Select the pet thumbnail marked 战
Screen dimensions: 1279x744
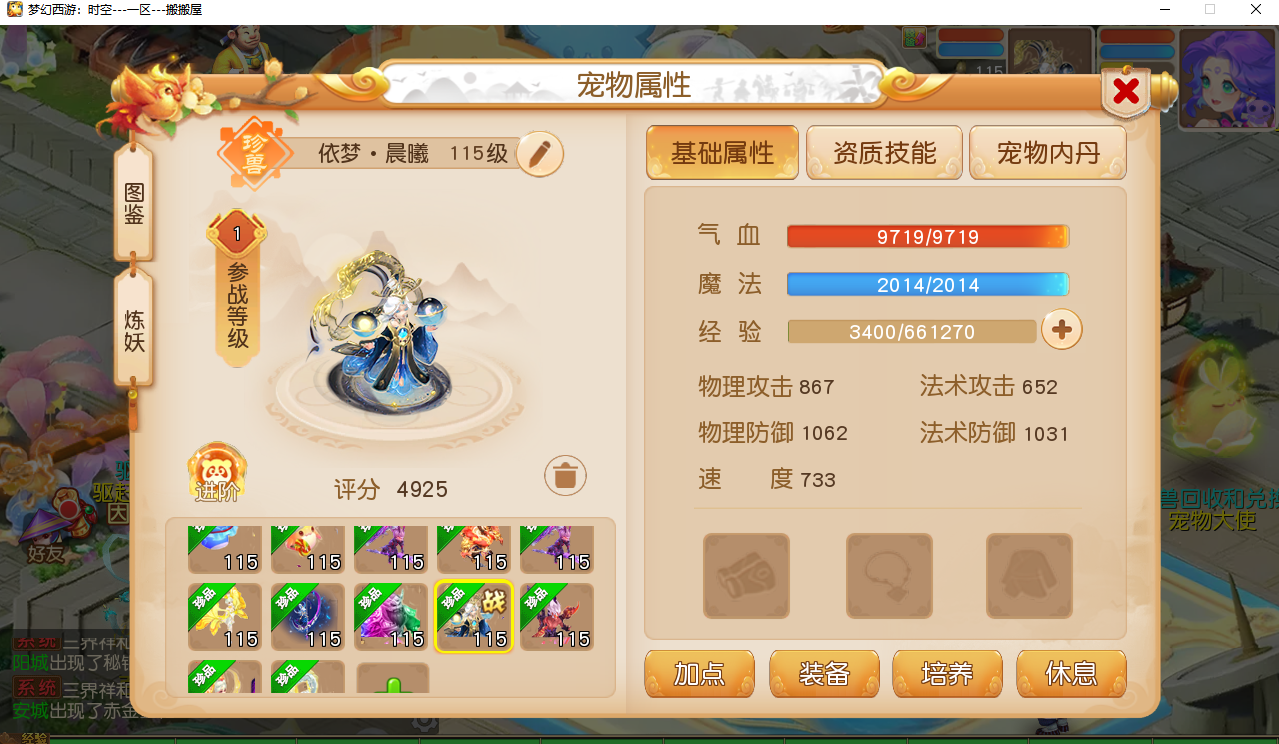pyautogui.click(x=474, y=617)
